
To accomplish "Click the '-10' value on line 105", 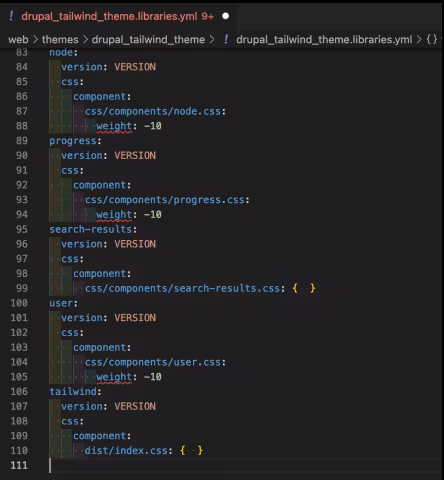I will click(153, 377).
